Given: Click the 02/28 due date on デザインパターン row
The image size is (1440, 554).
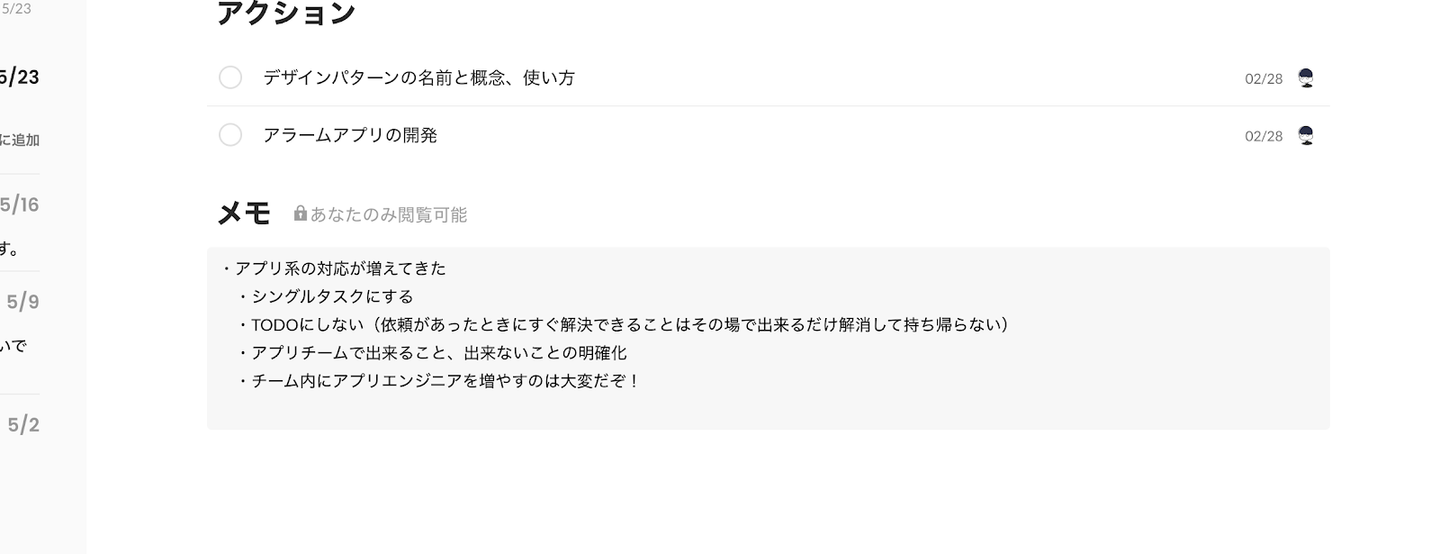Looking at the screenshot, I should 1263,79.
